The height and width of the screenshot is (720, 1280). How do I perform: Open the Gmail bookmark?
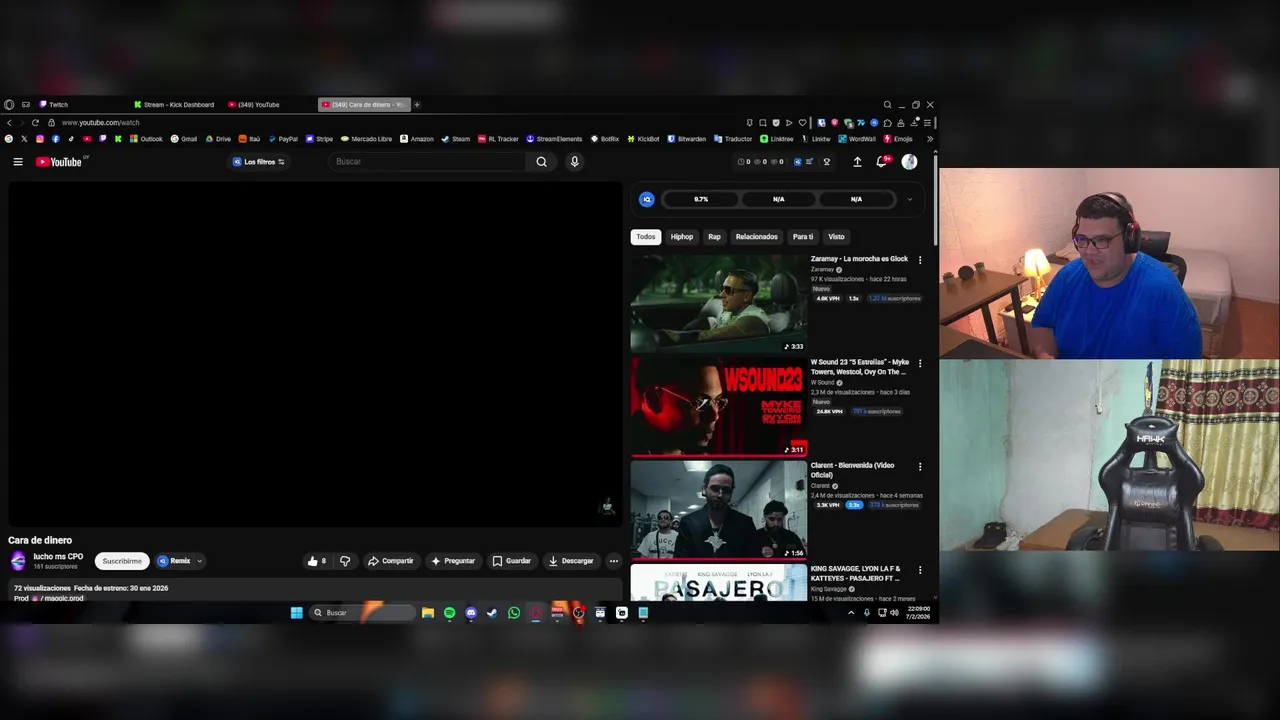184,139
